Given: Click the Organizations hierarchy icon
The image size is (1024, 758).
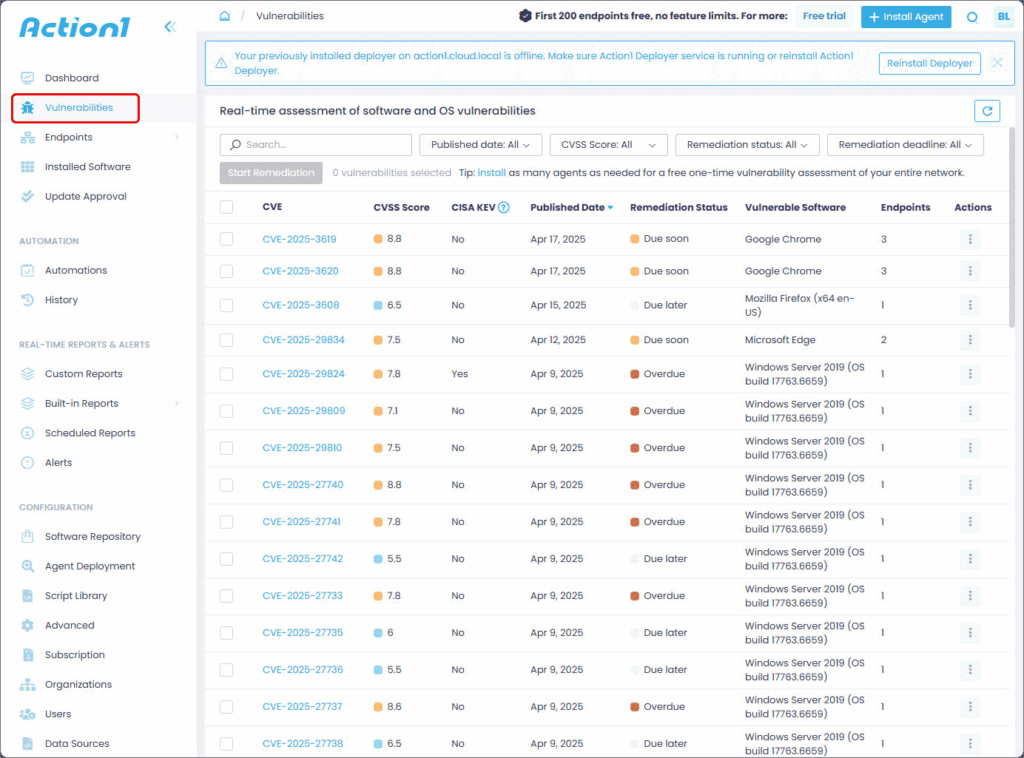Looking at the screenshot, I should tap(27, 684).
